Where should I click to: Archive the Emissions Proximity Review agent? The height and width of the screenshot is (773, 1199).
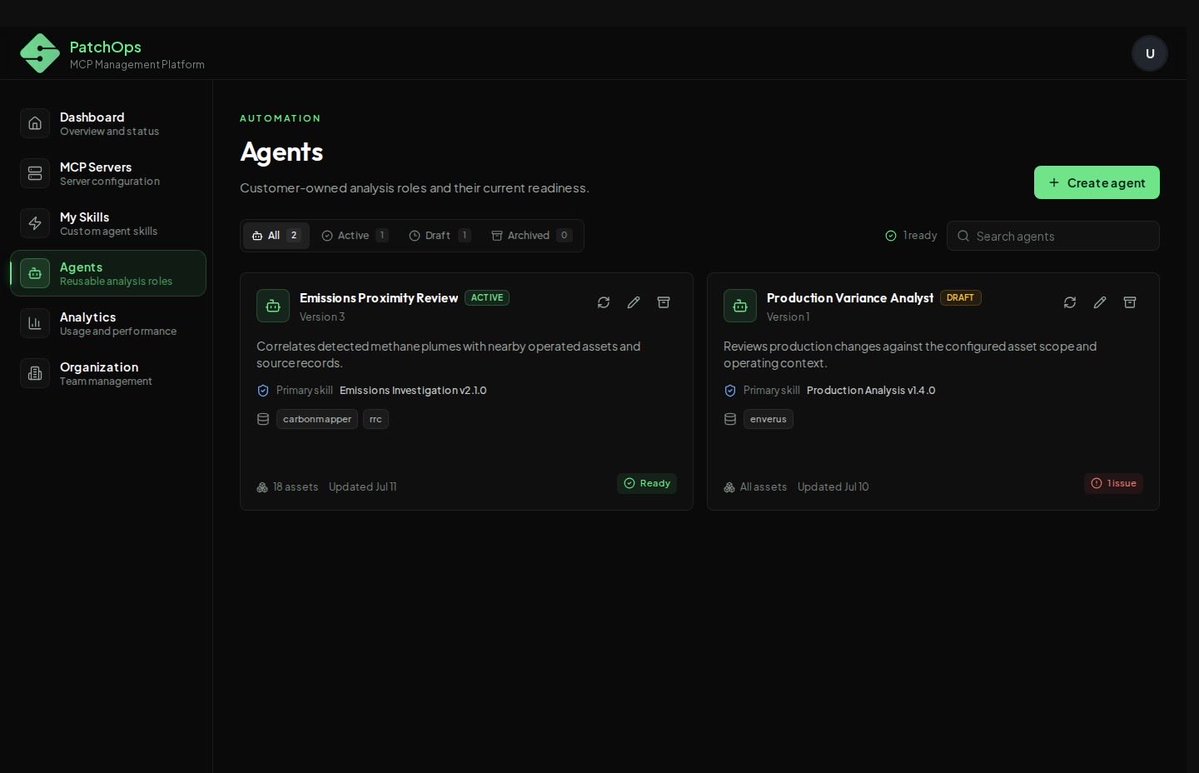[x=664, y=303]
